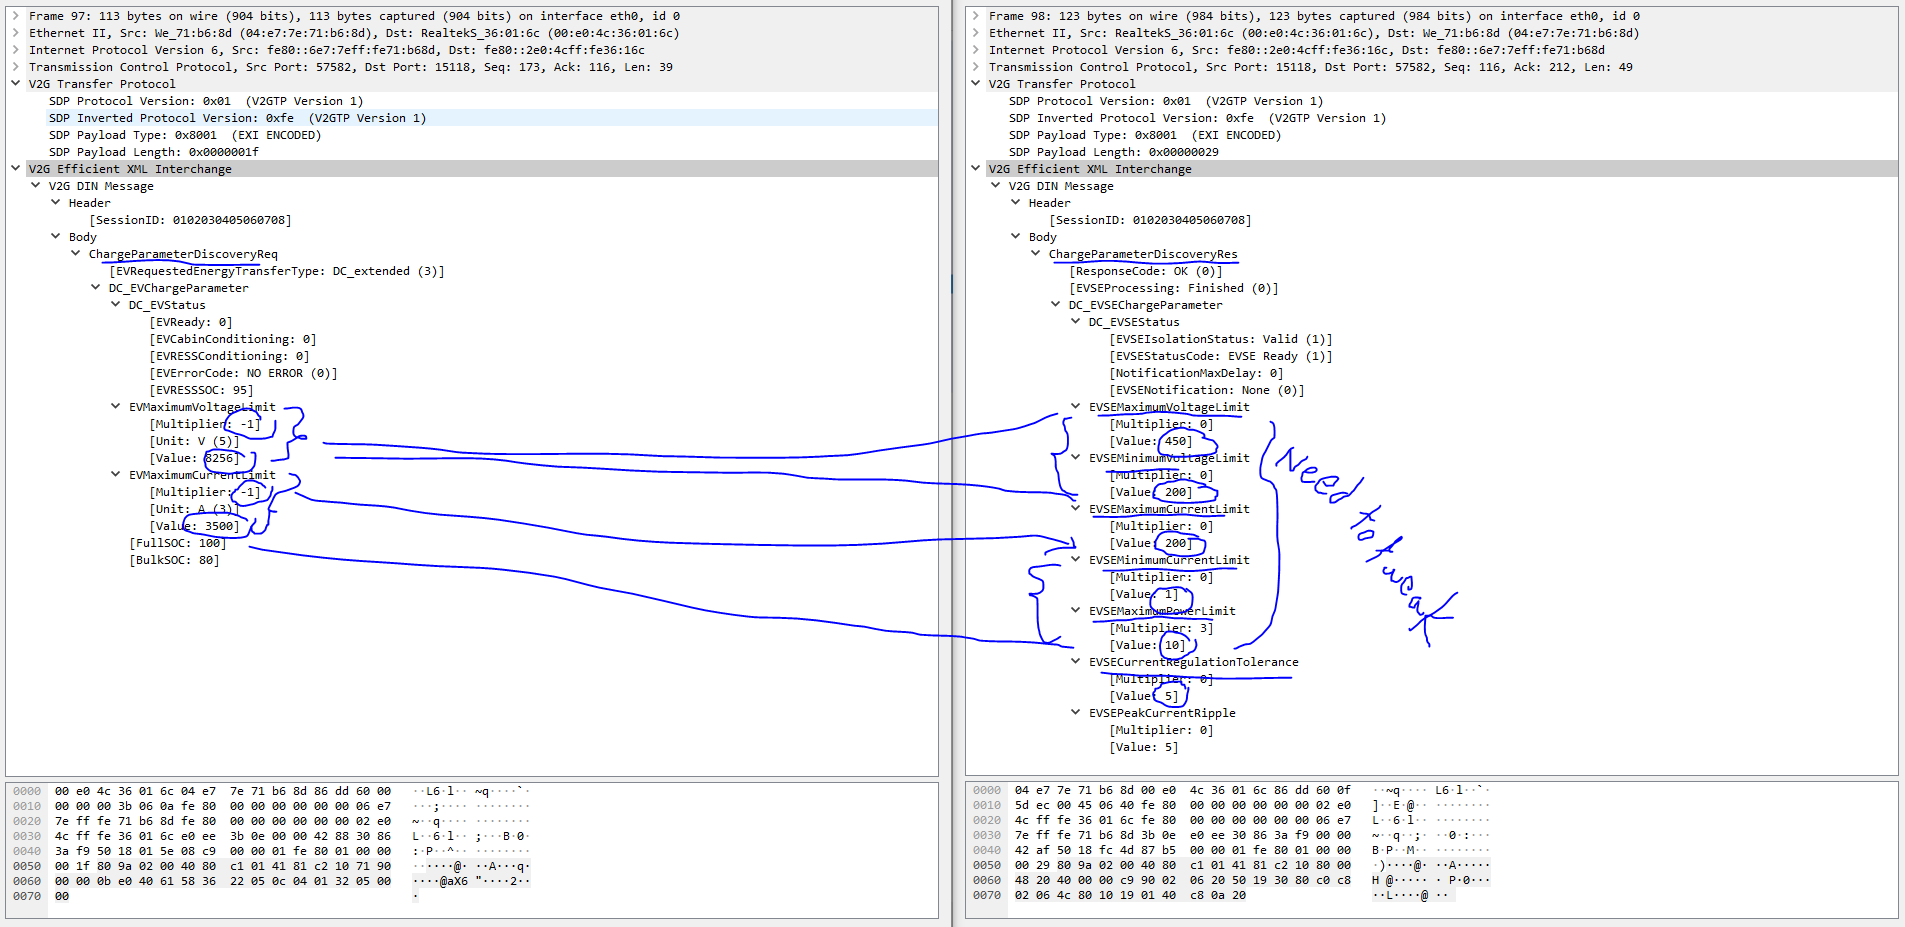Collapse the EVSEMaximumPowerLimit node
The image size is (1905, 927).
click(x=1076, y=611)
